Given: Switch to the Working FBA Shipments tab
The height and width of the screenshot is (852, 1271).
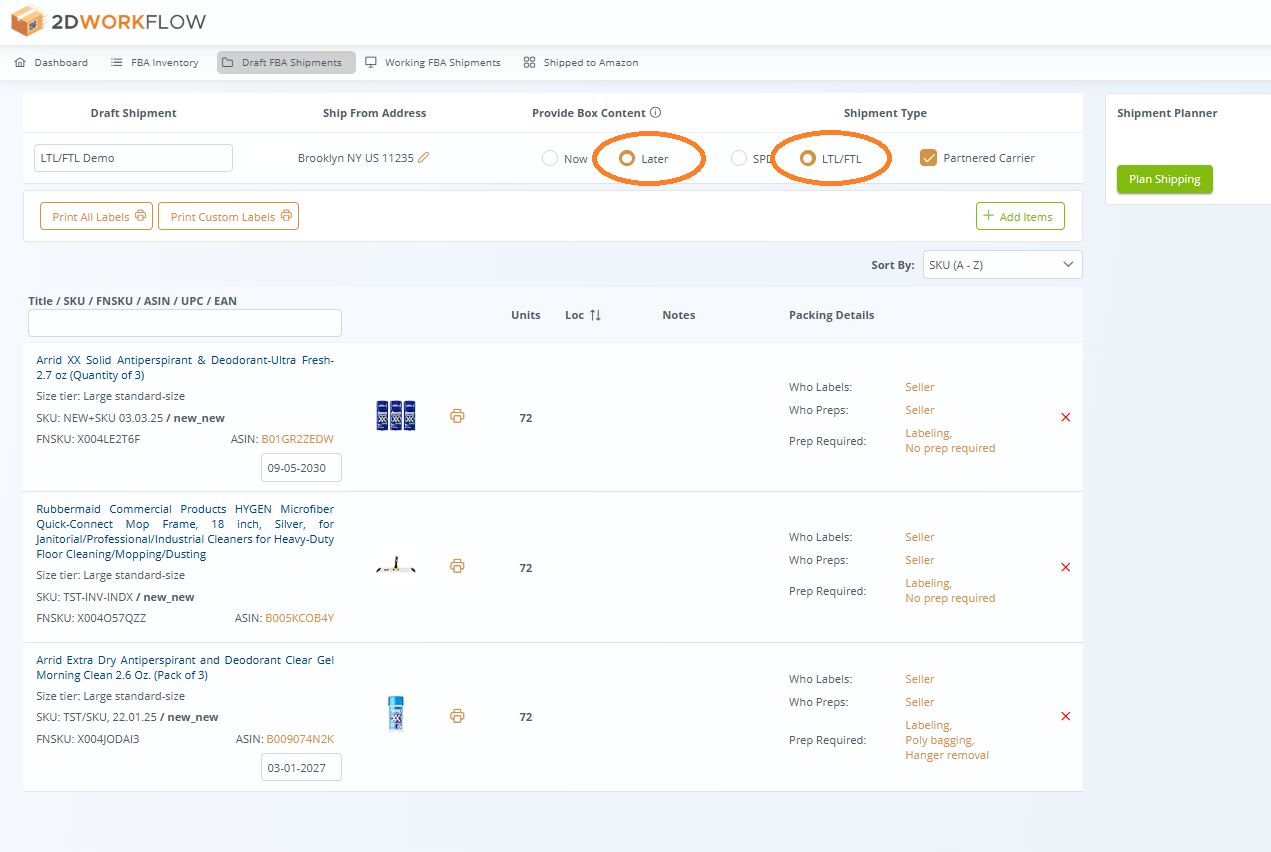Looking at the screenshot, I should (433, 62).
